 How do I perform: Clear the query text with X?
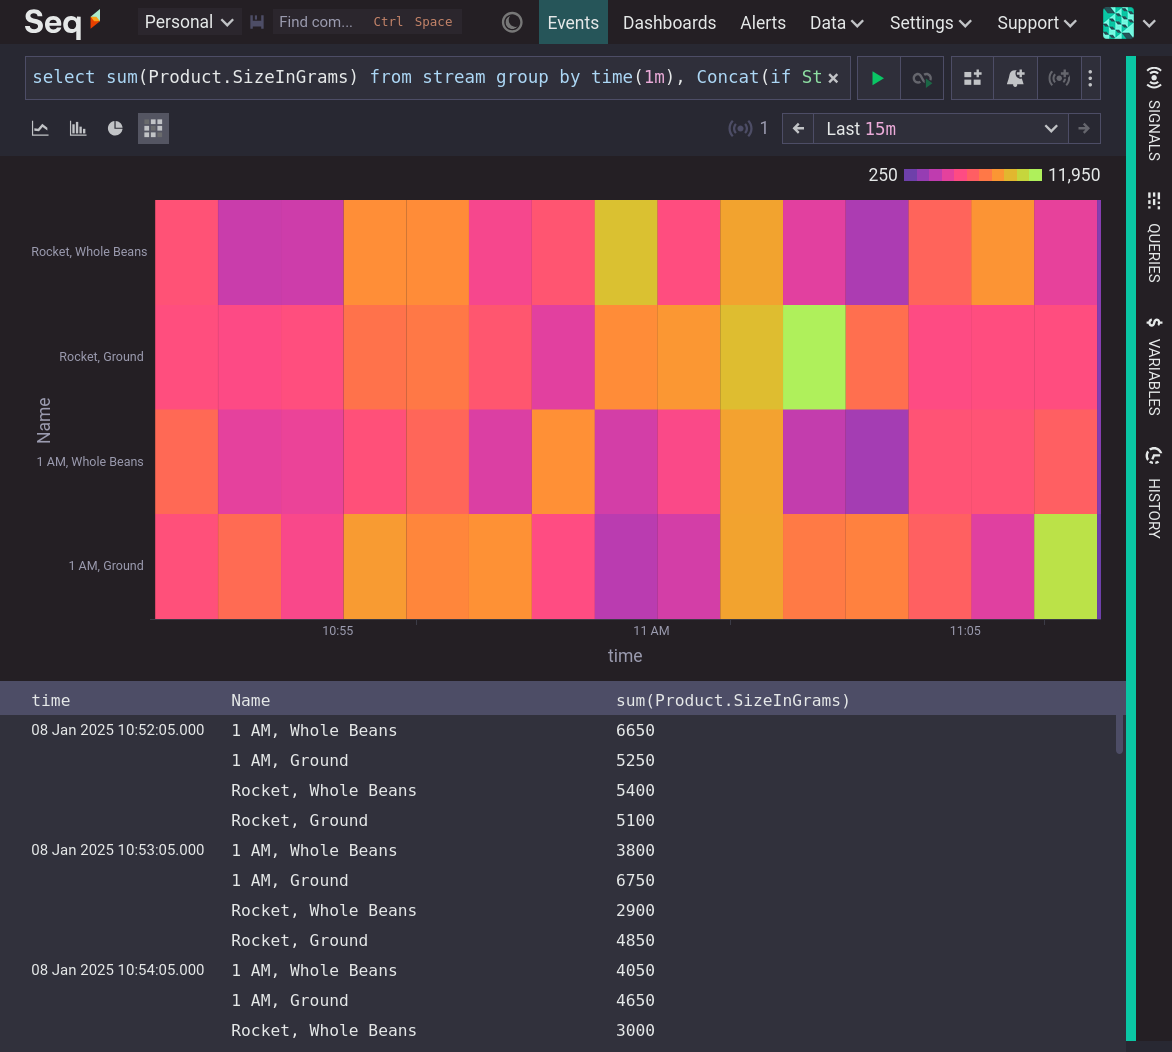pyautogui.click(x=833, y=78)
